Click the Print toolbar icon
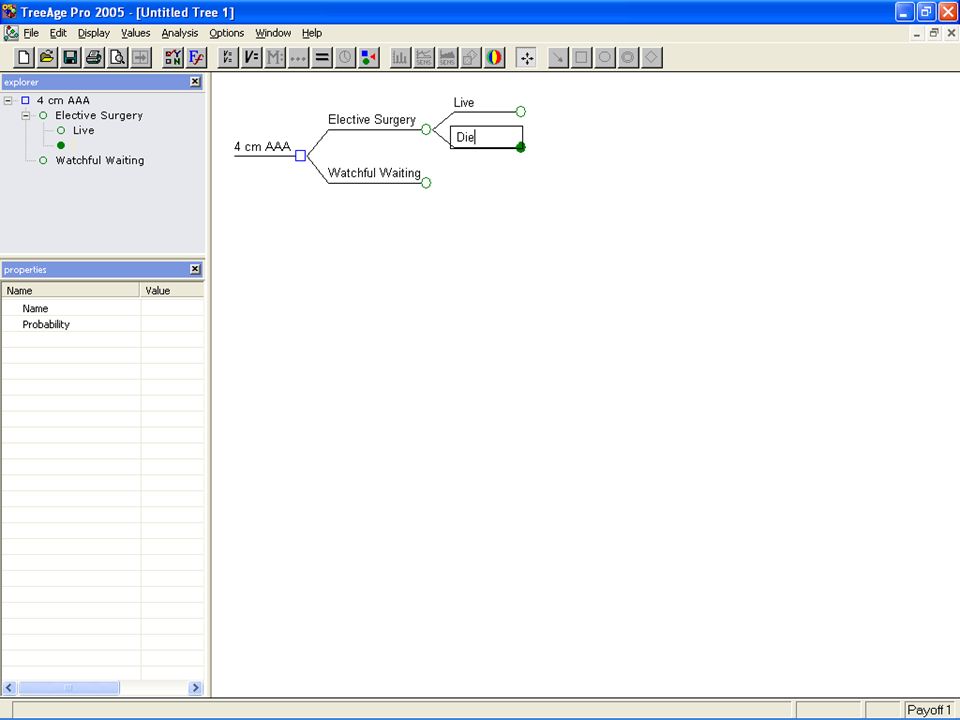 [x=94, y=58]
